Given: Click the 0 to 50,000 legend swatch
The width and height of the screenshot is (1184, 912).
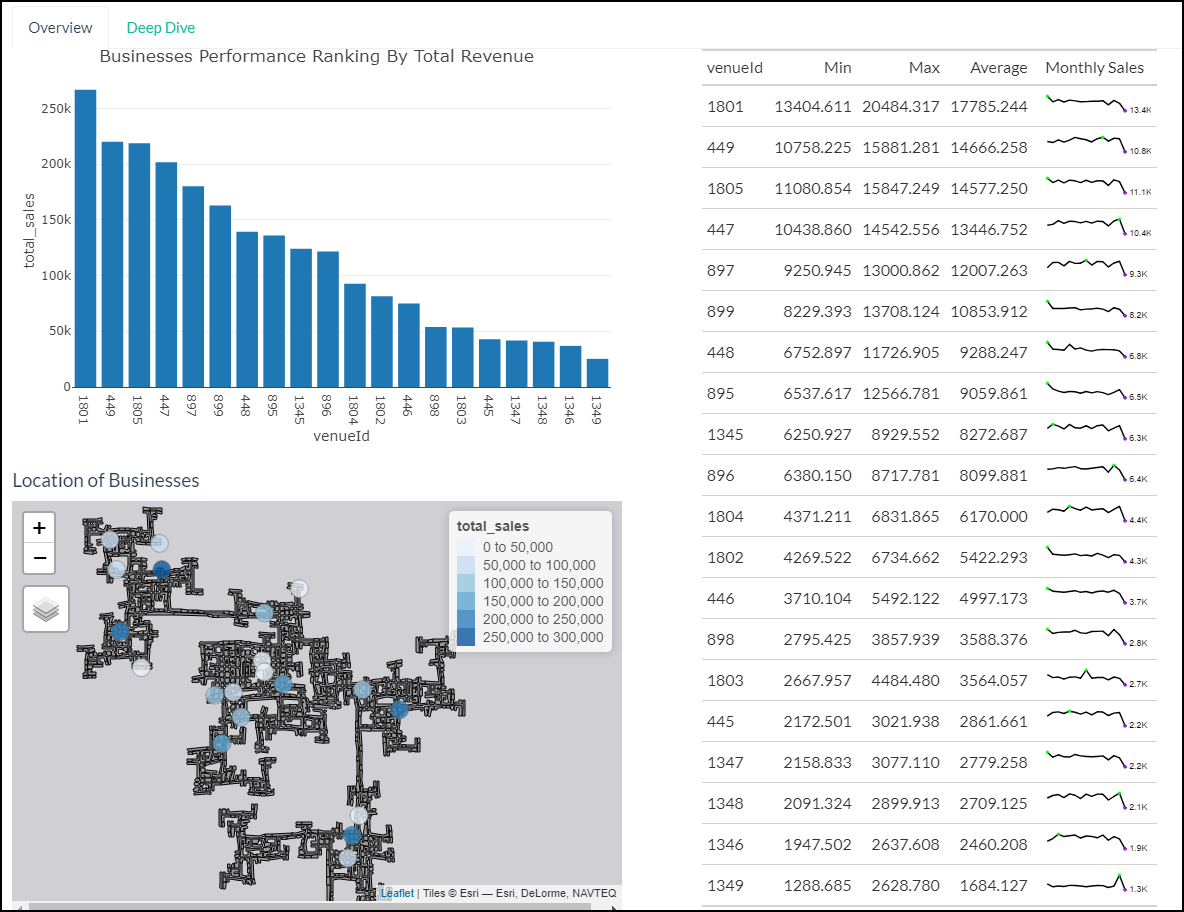Looking at the screenshot, I should coord(467,547).
